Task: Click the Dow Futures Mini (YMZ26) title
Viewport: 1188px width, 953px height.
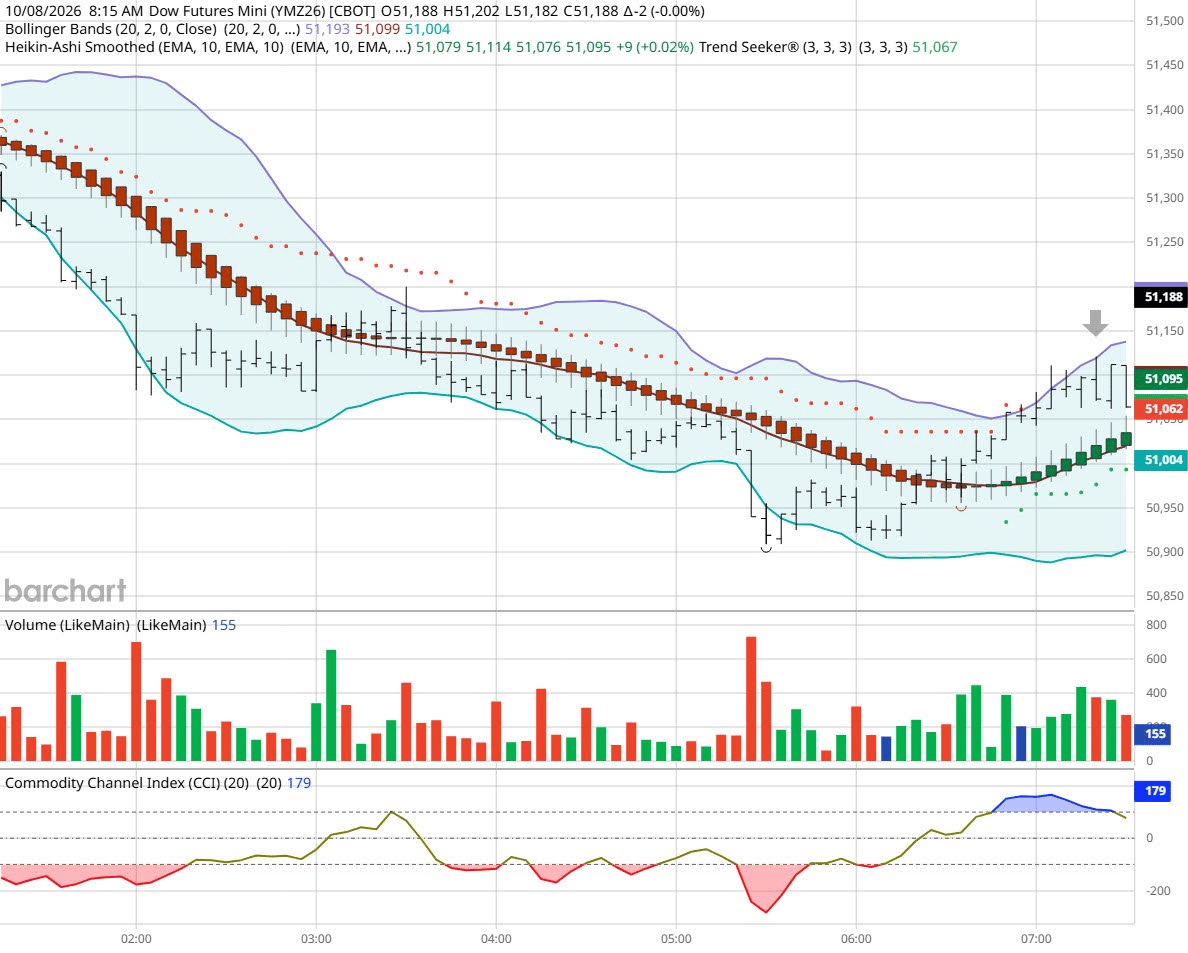Action: [237, 11]
